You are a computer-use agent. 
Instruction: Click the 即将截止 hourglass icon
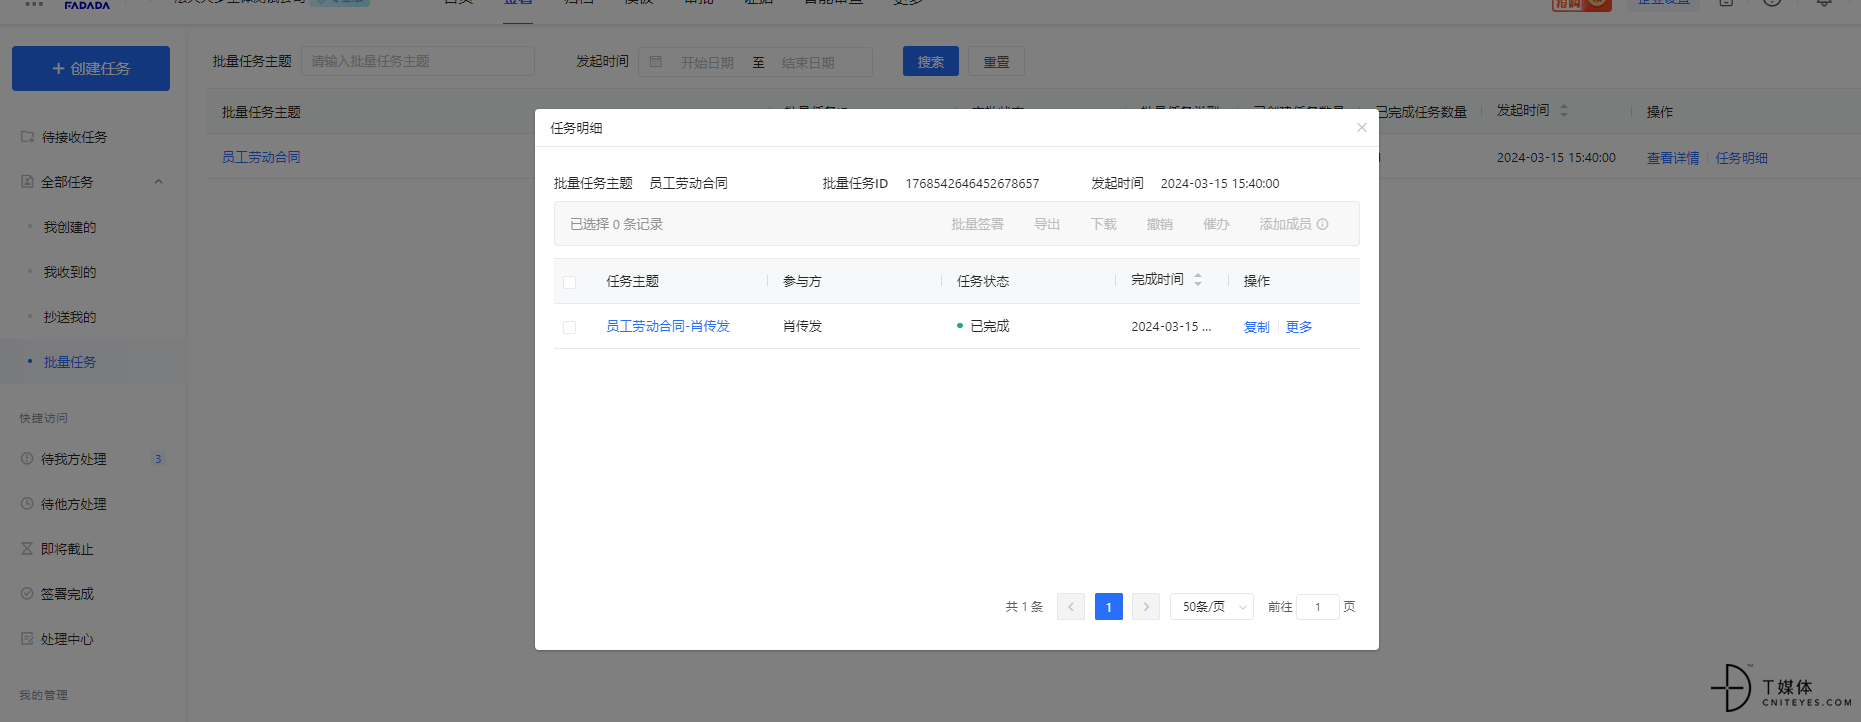click(27, 548)
